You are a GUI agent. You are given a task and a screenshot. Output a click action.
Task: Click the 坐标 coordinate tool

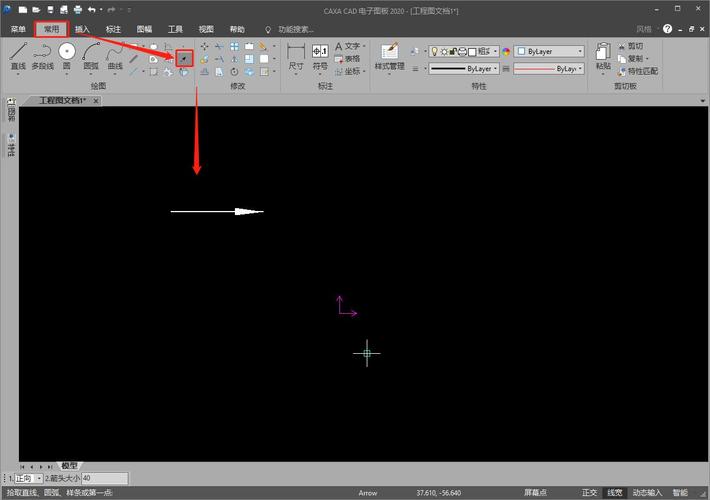(347, 72)
